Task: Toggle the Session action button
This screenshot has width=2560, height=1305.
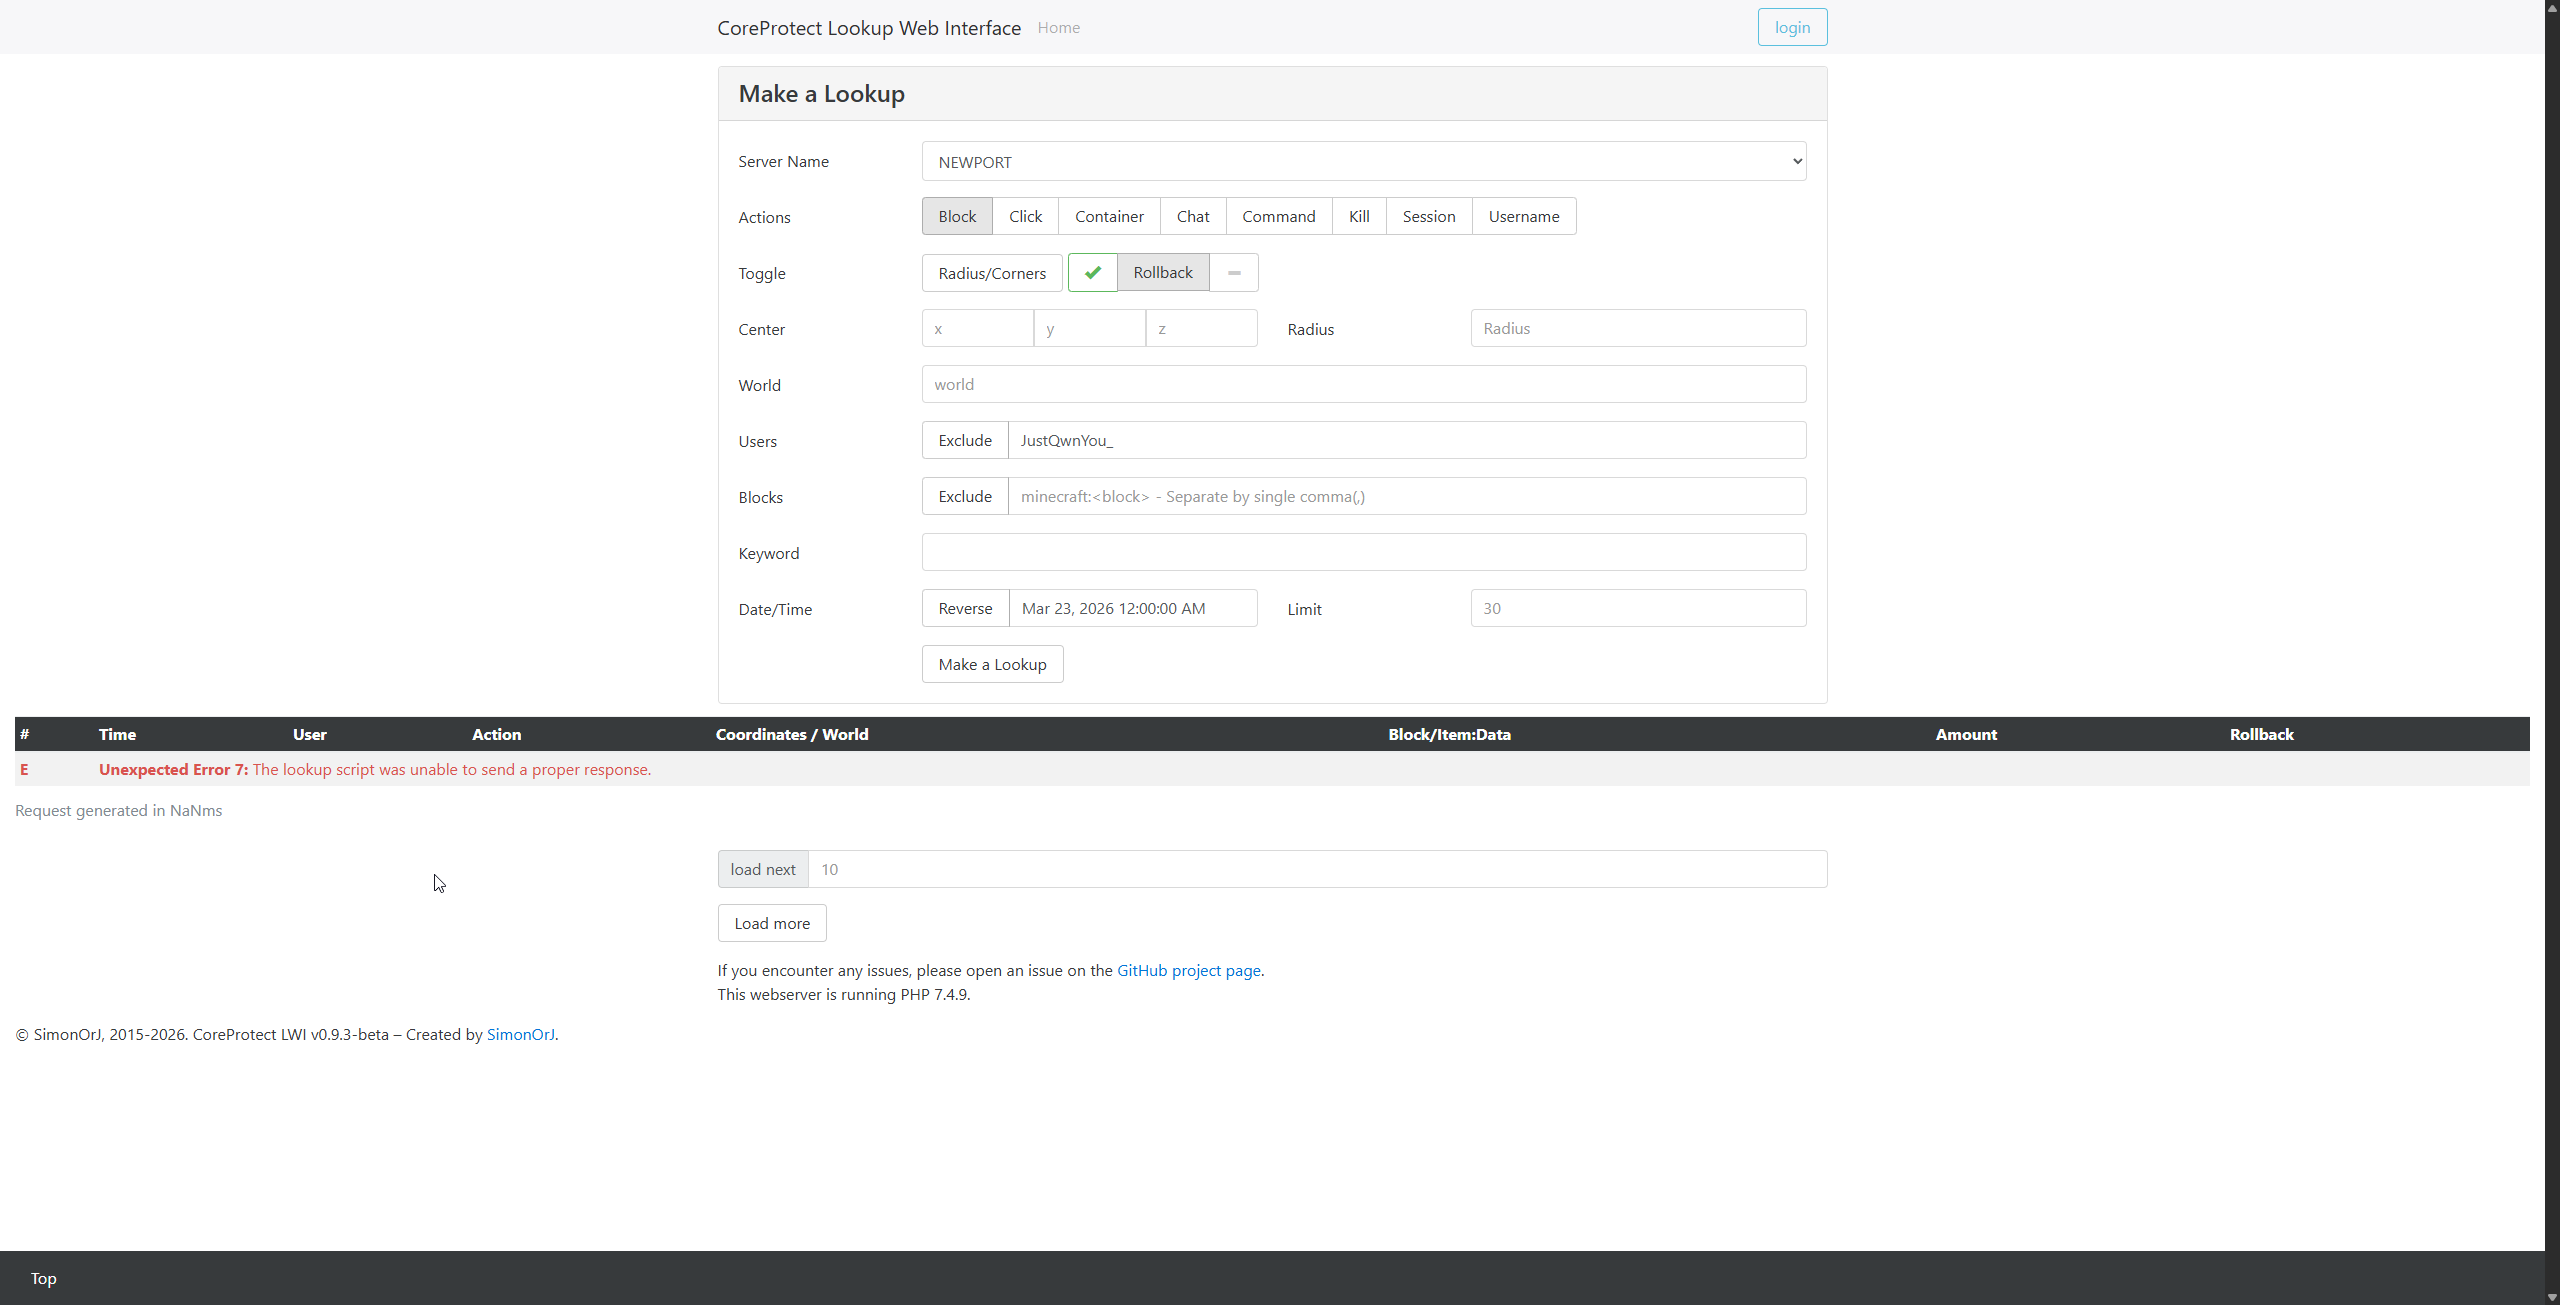Action: click(1428, 217)
